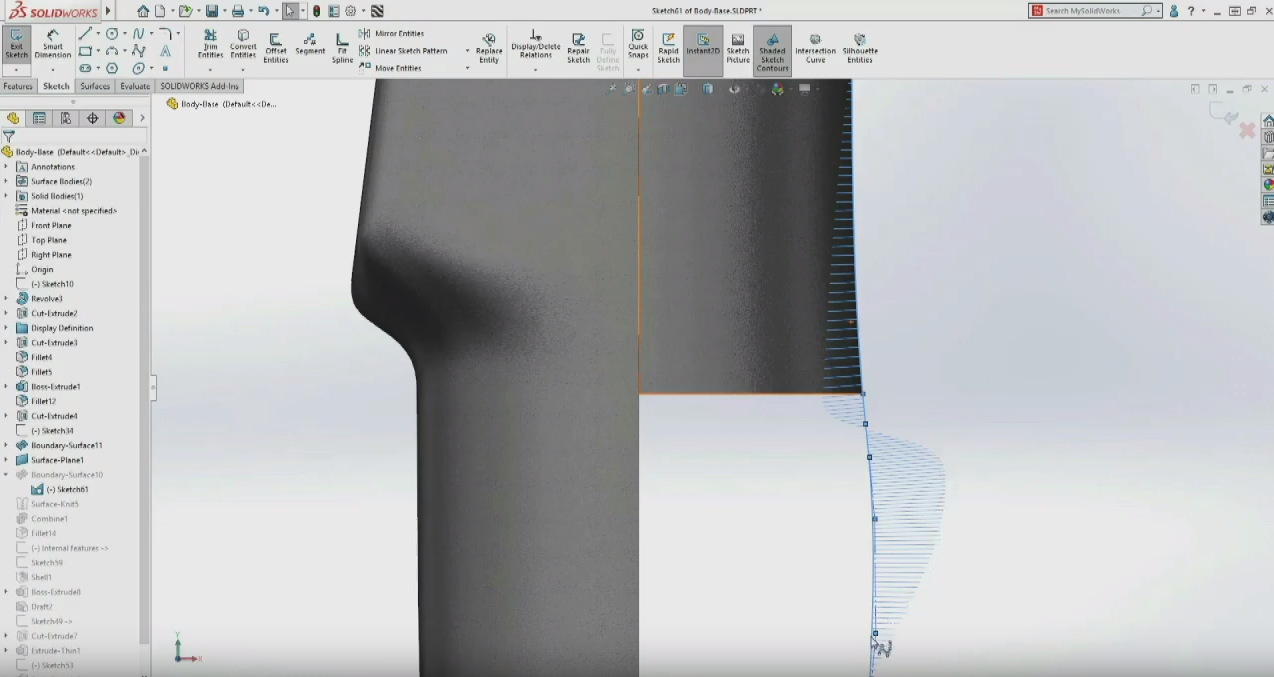The image size is (1274, 677).
Task: Select the Corner Rectangle tool
Action: [85, 51]
